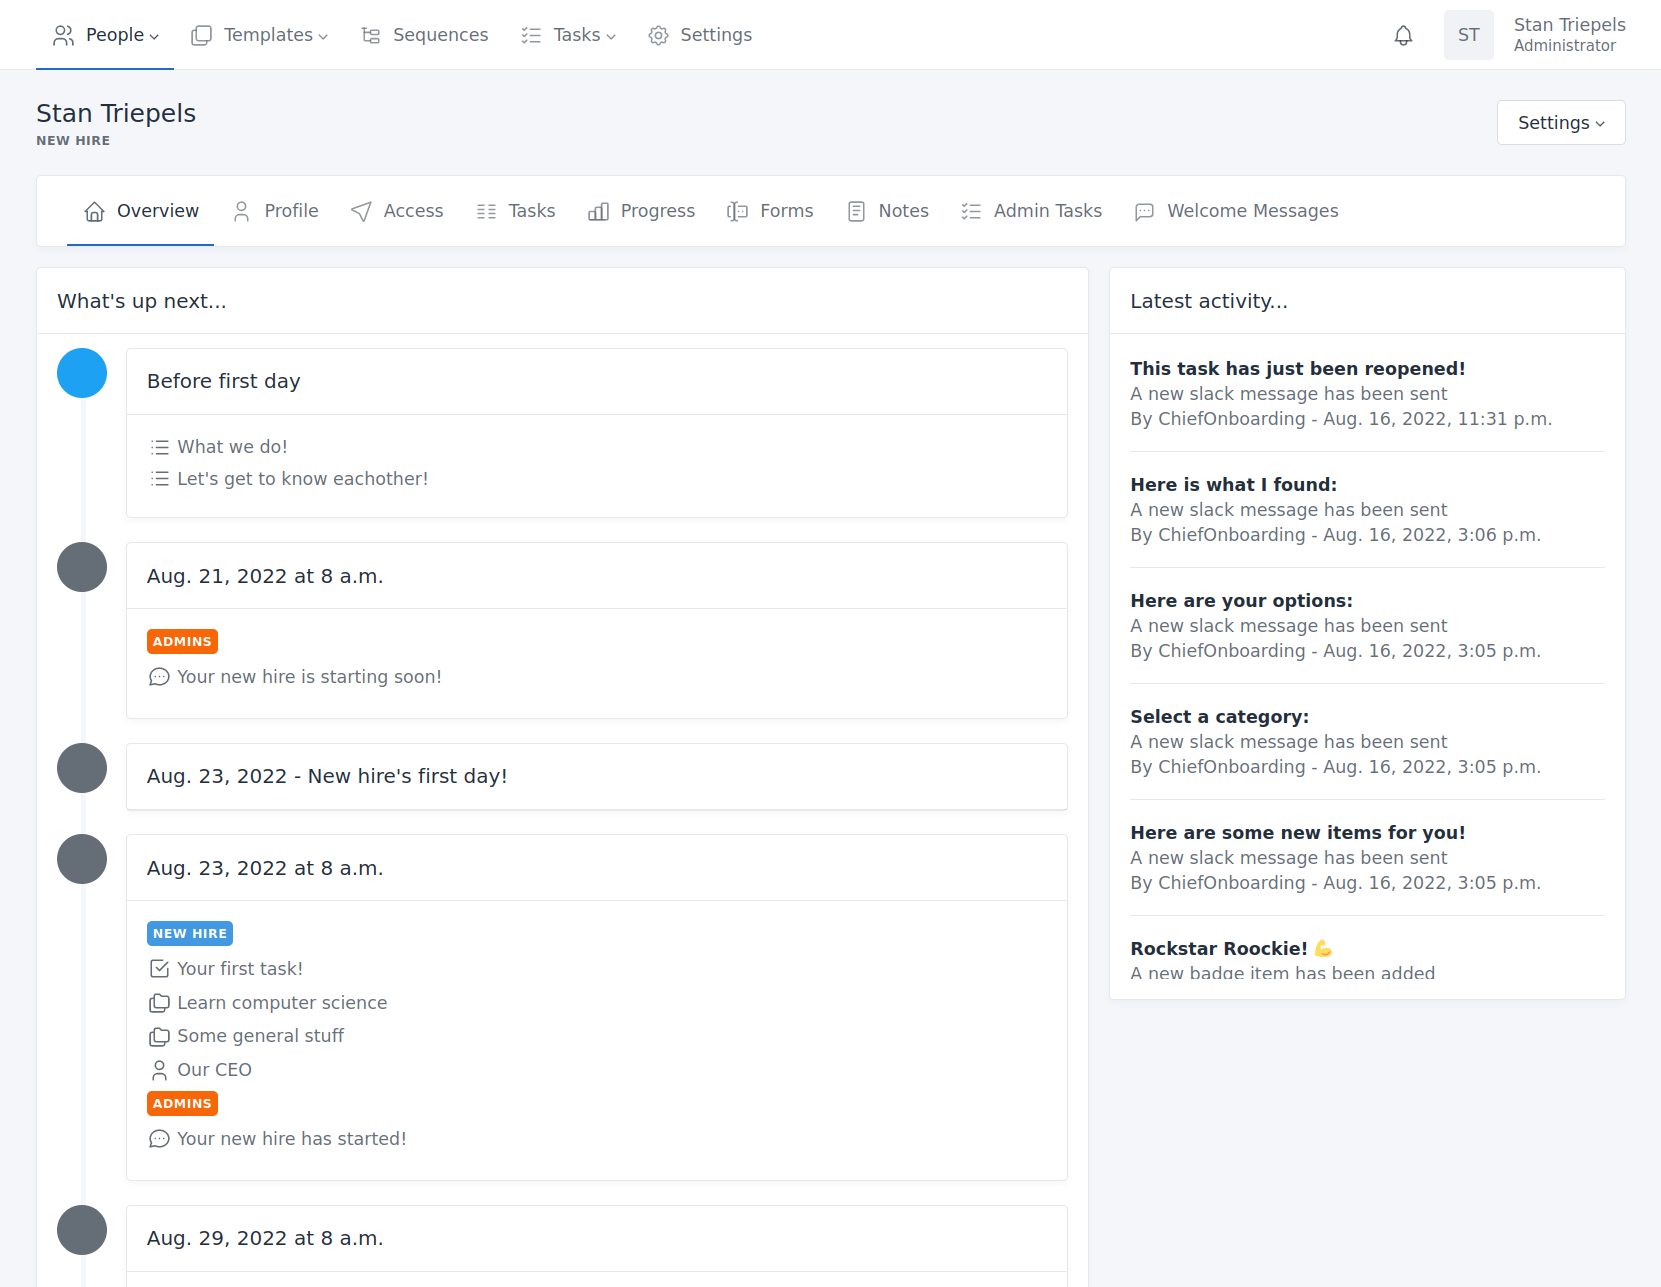
Task: Open the 'Our CEO' introduction
Action: click(x=214, y=1070)
